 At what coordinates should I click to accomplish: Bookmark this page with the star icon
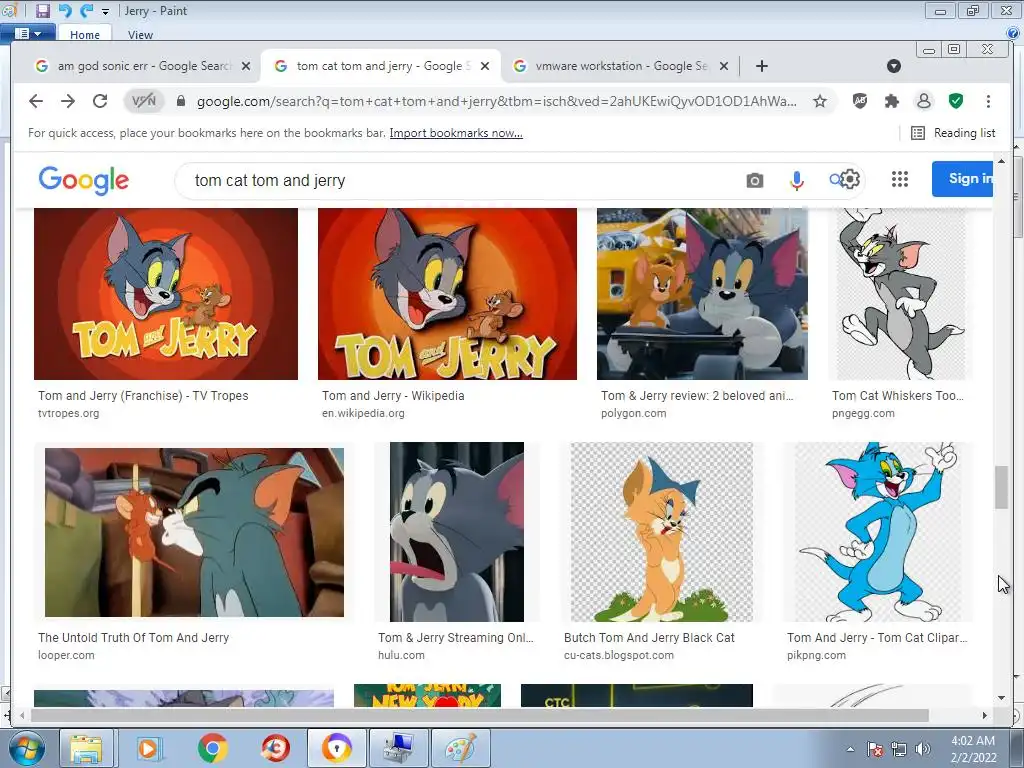click(820, 101)
